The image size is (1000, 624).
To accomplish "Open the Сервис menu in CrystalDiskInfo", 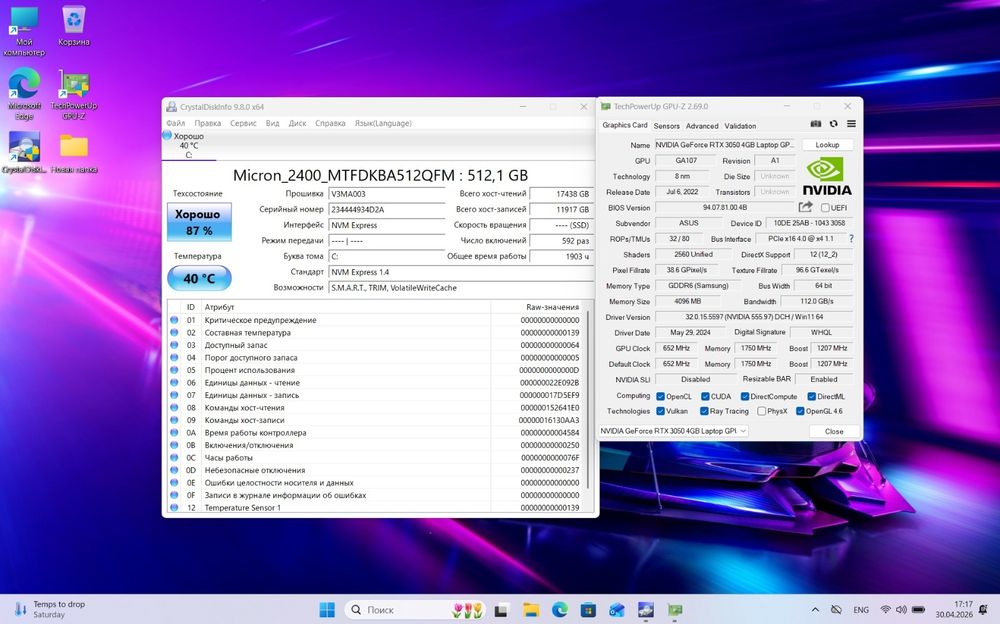I will 243,123.
